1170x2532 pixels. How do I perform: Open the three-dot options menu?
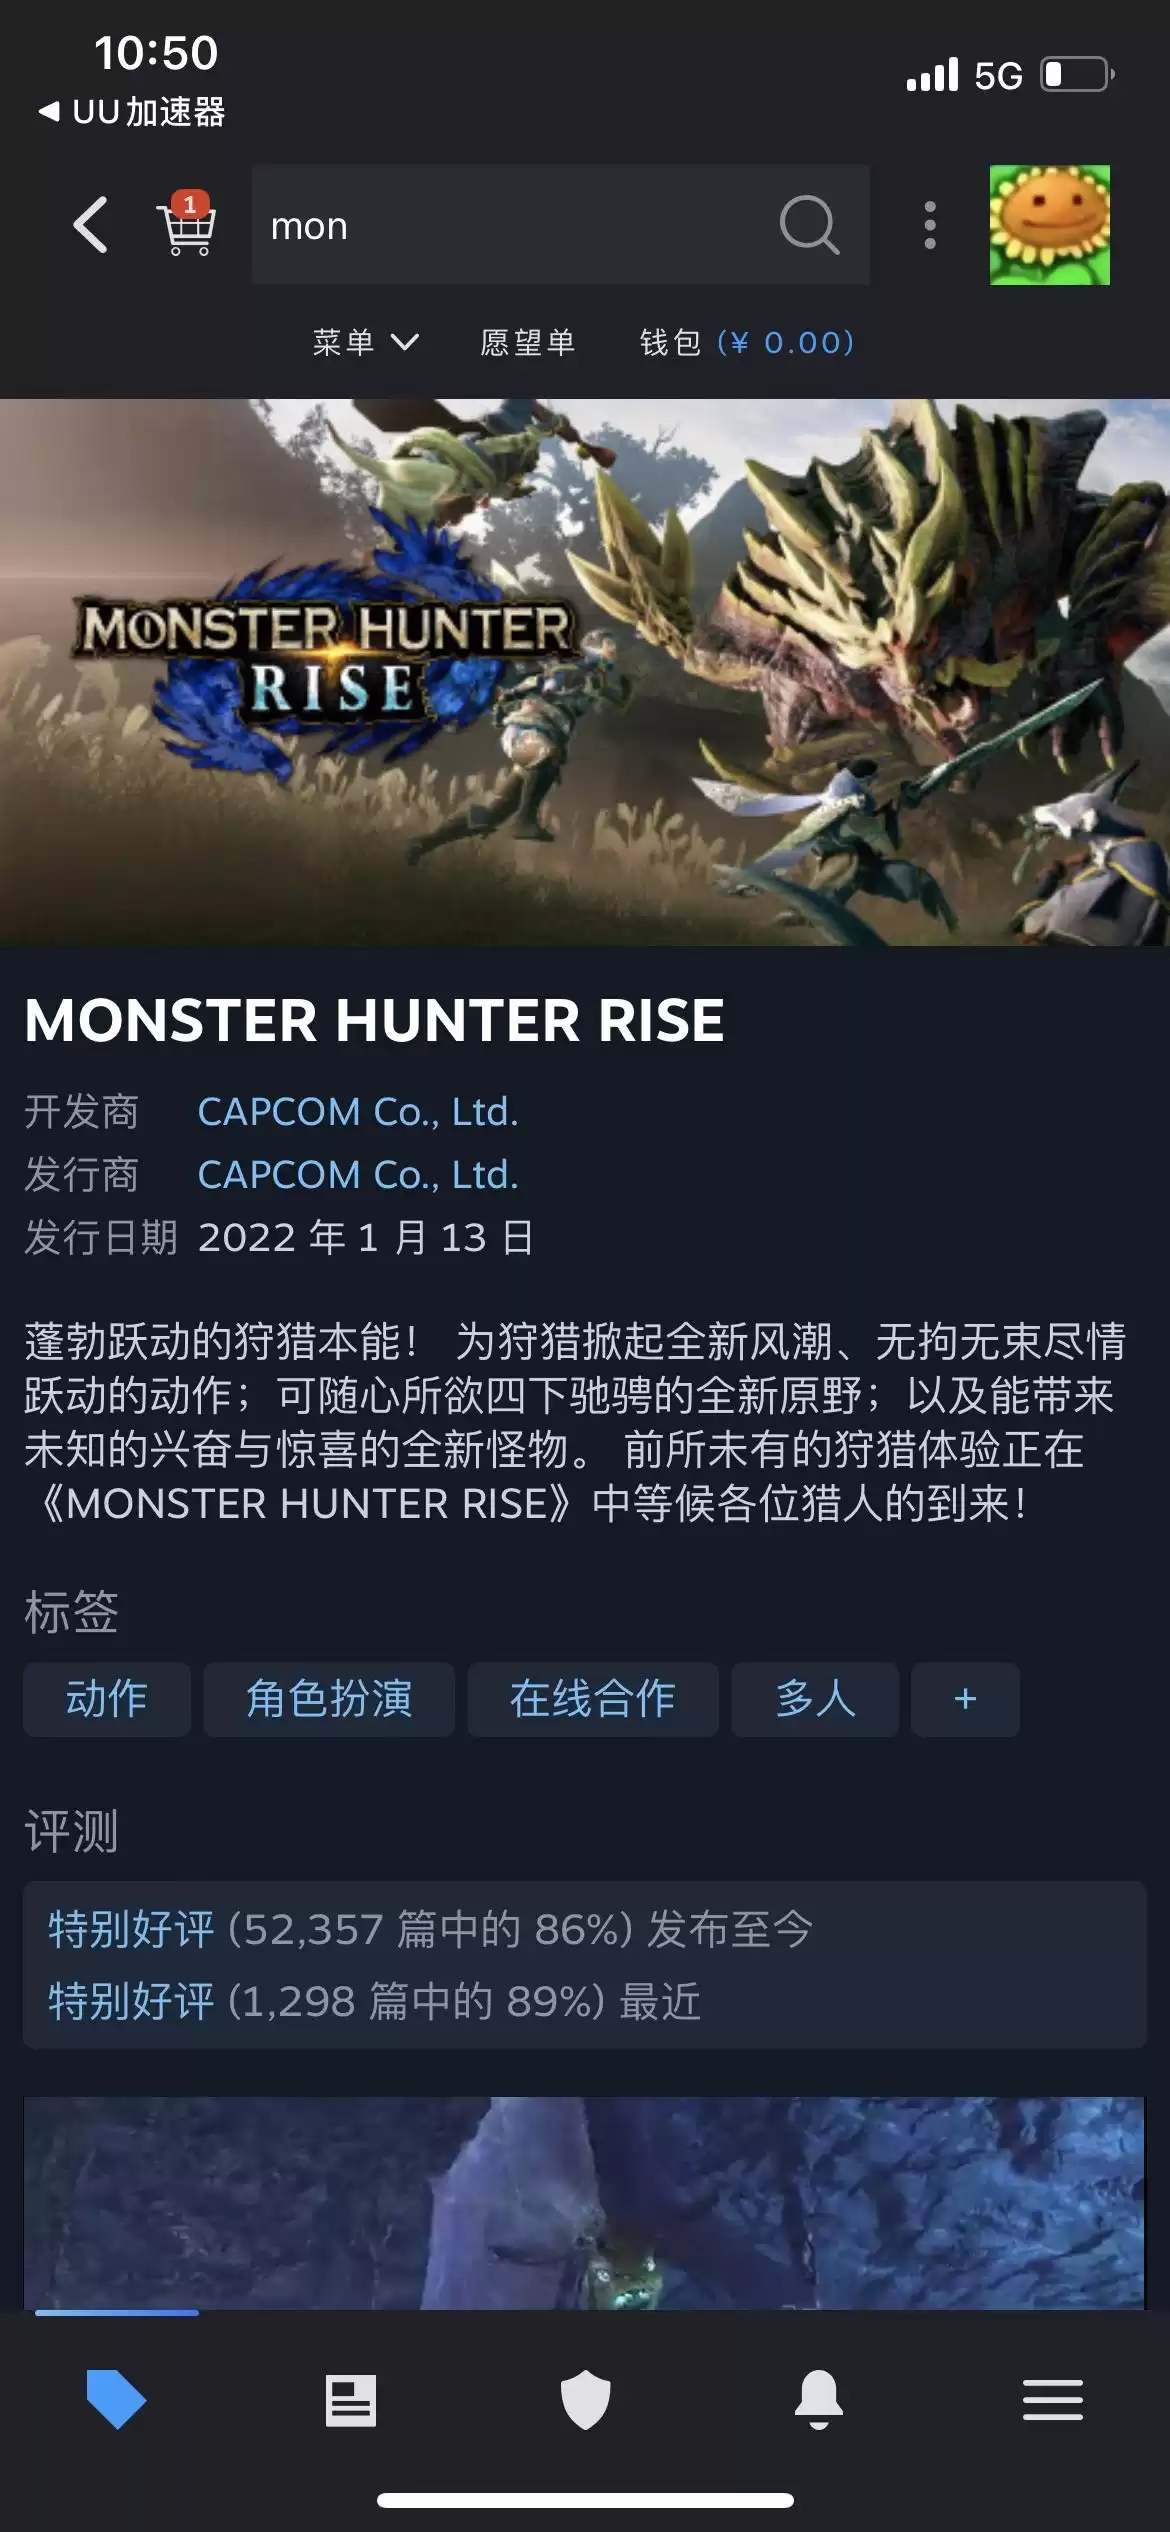pyautogui.click(x=930, y=225)
